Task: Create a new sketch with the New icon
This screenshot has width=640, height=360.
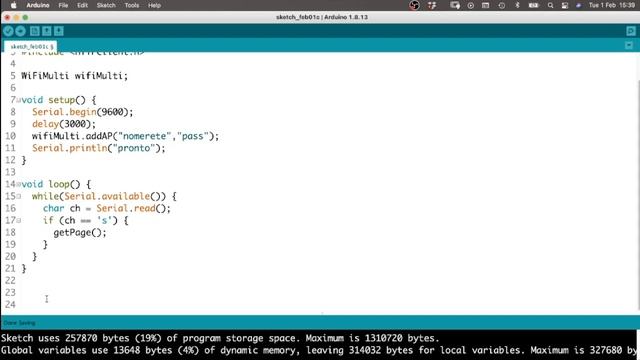Action: [x=35, y=31]
